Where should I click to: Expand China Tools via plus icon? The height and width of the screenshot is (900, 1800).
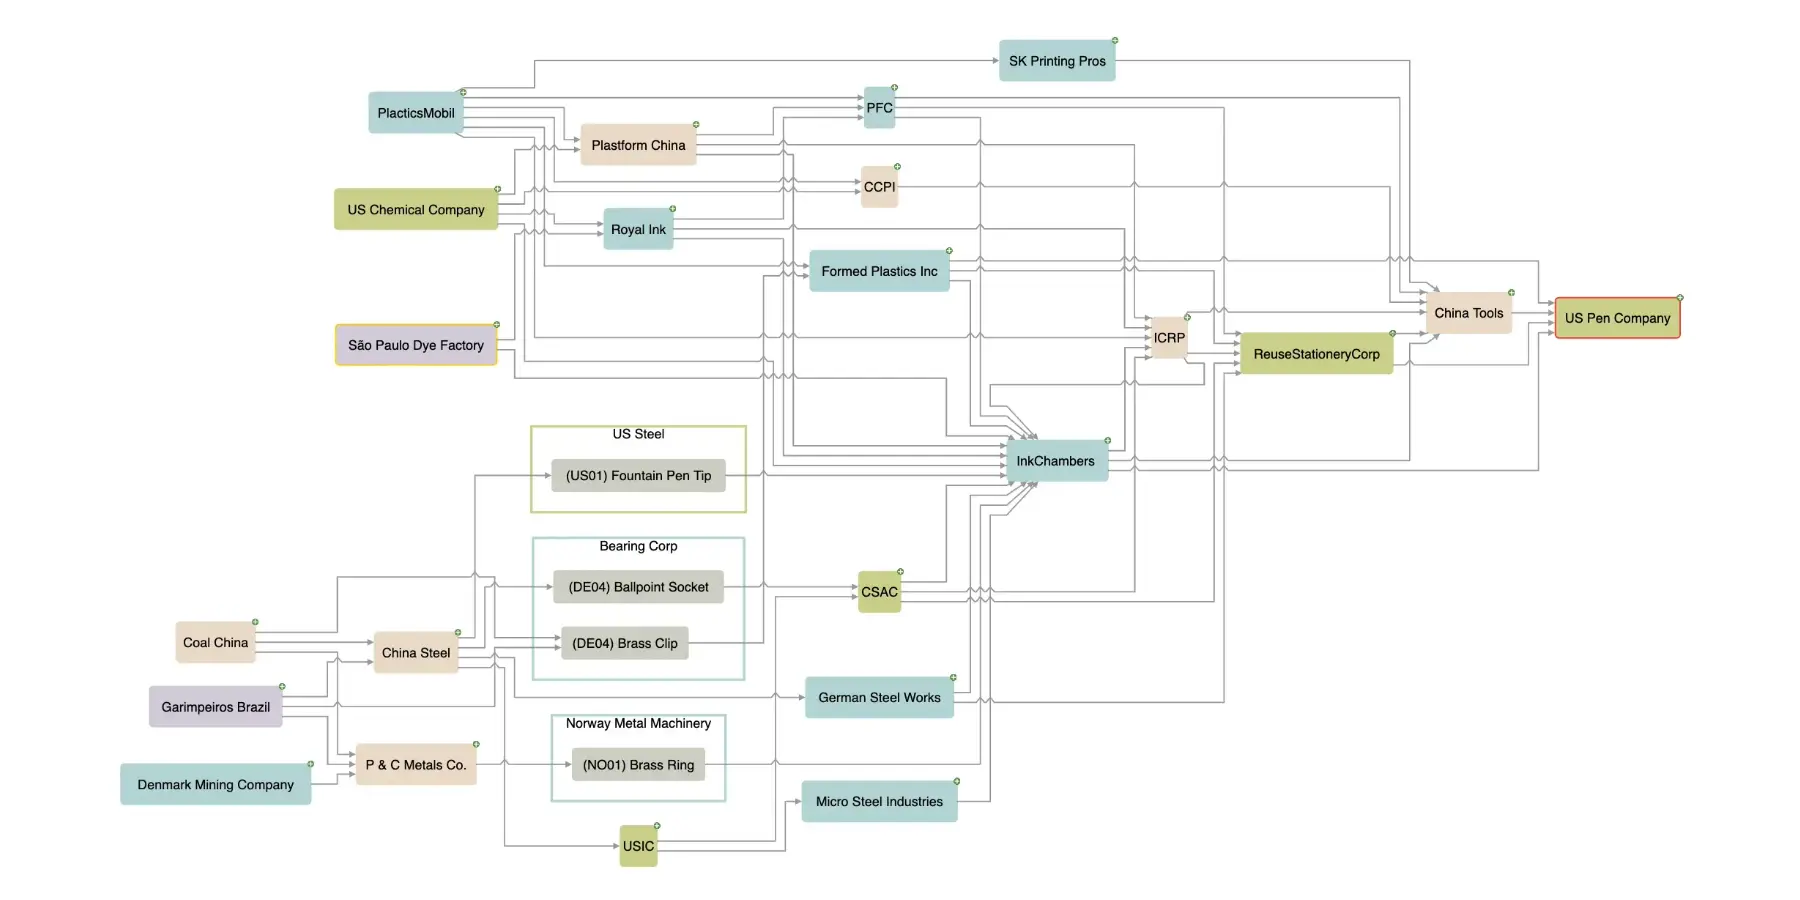click(1511, 293)
